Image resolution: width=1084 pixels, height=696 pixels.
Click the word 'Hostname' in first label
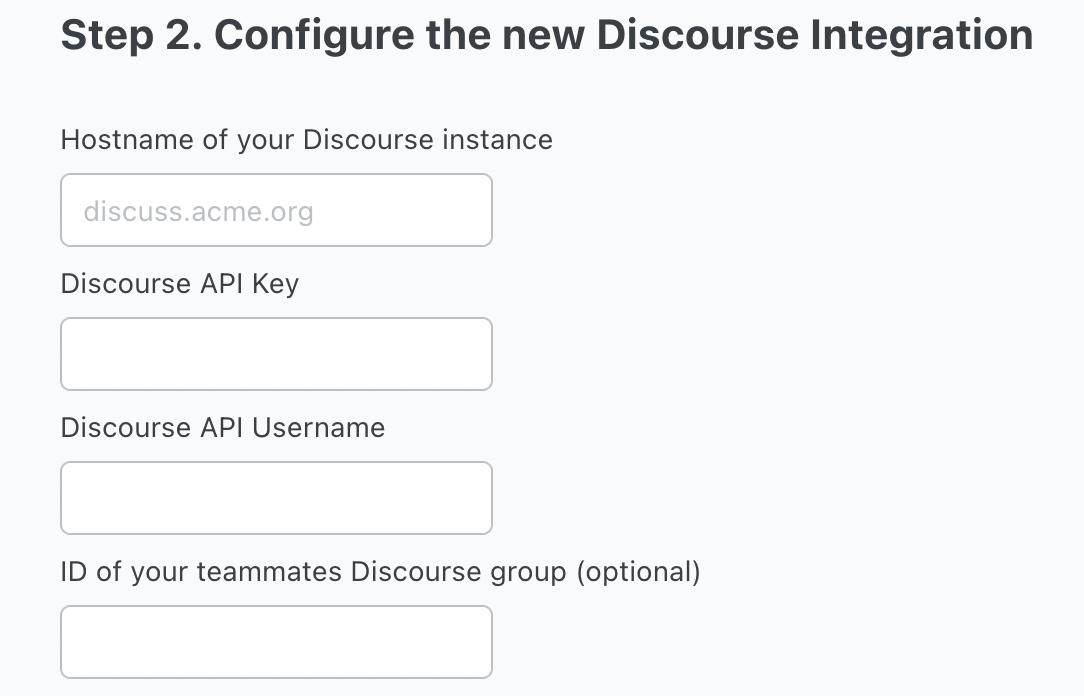click(127, 140)
